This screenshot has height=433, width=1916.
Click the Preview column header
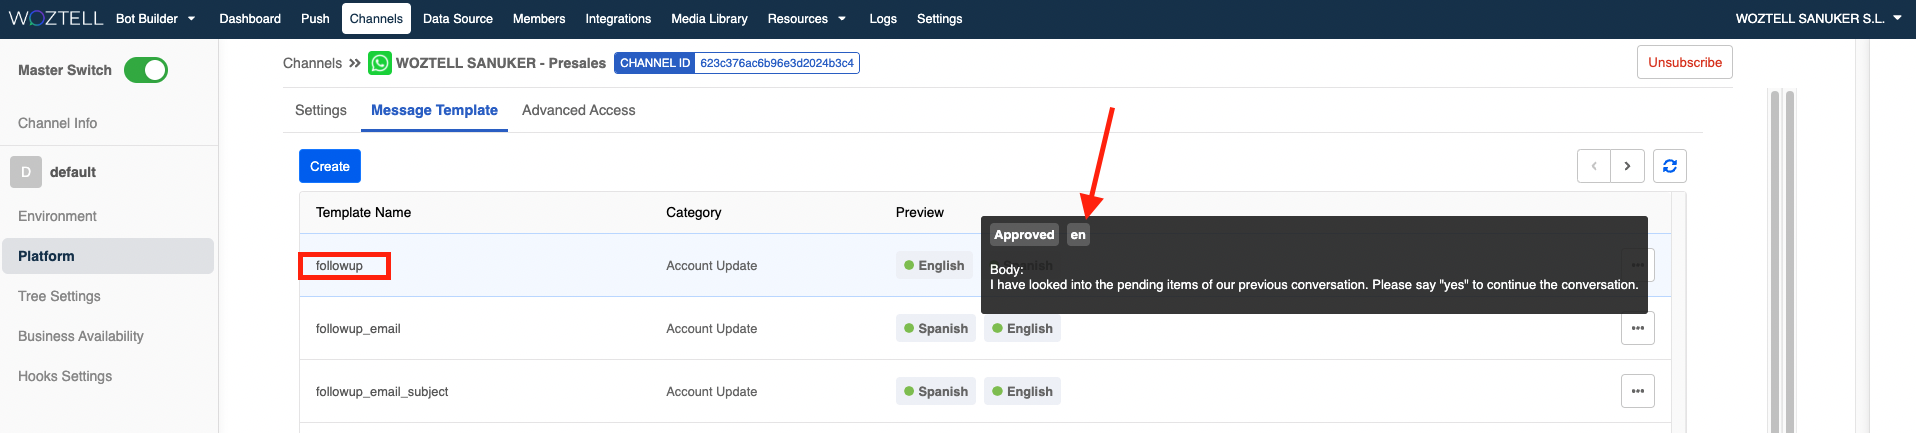point(920,212)
